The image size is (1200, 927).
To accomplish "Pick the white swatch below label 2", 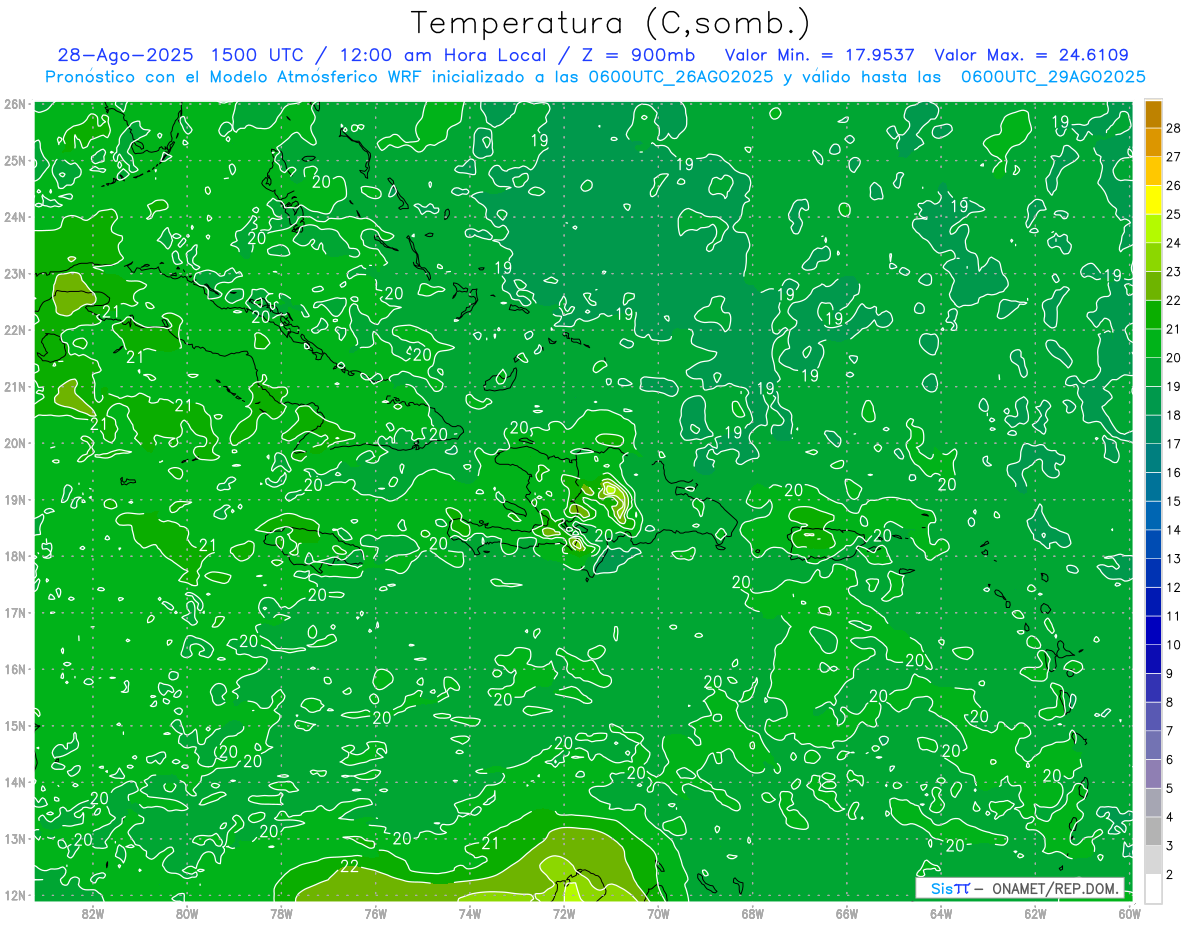I will [1153, 889].
